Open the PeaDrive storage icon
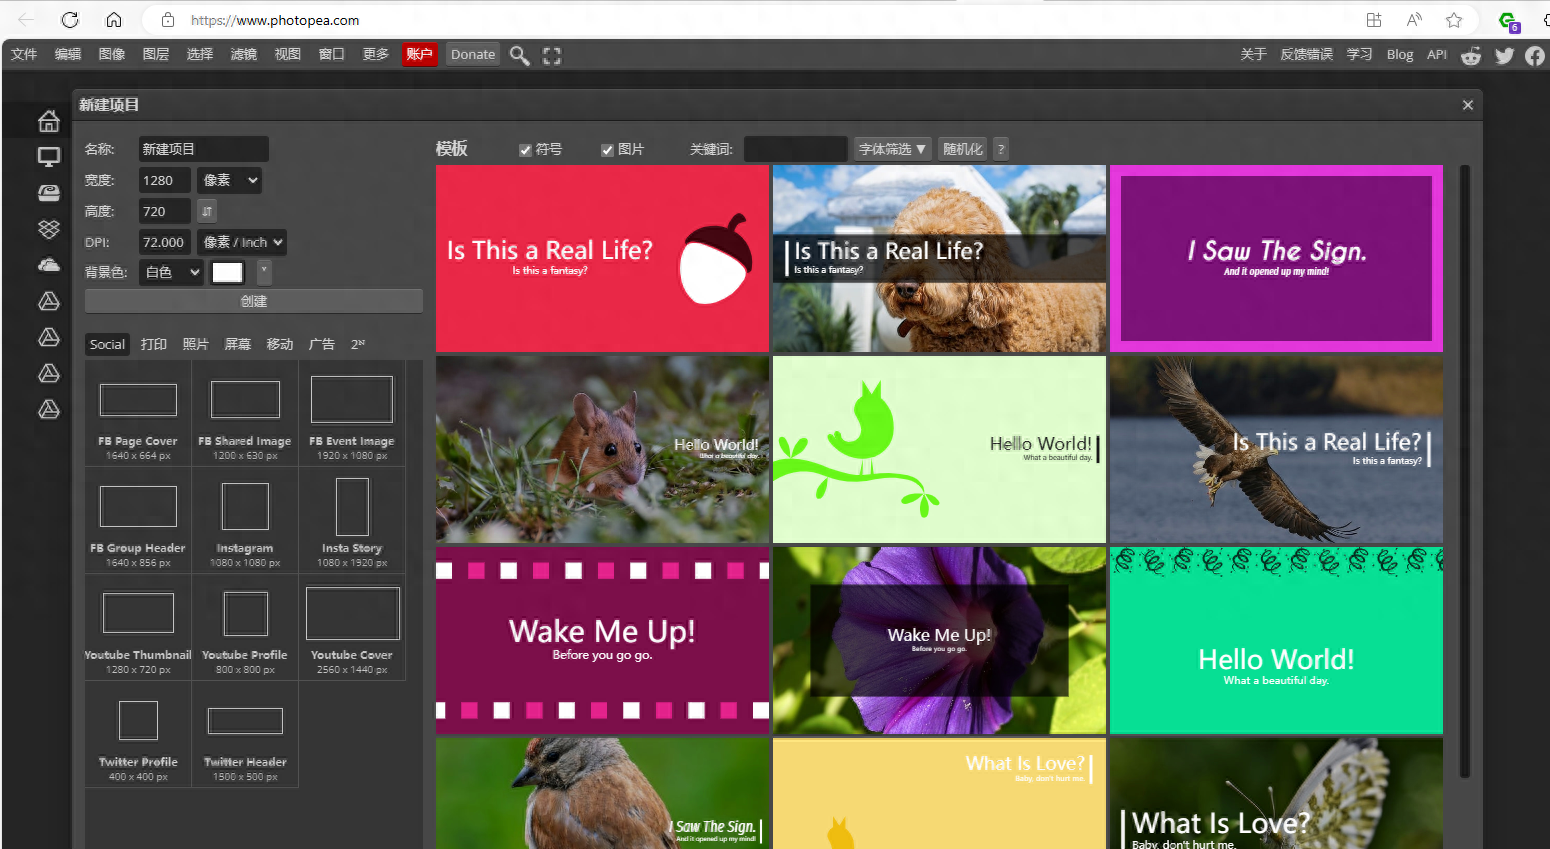1550x849 pixels. [49, 193]
